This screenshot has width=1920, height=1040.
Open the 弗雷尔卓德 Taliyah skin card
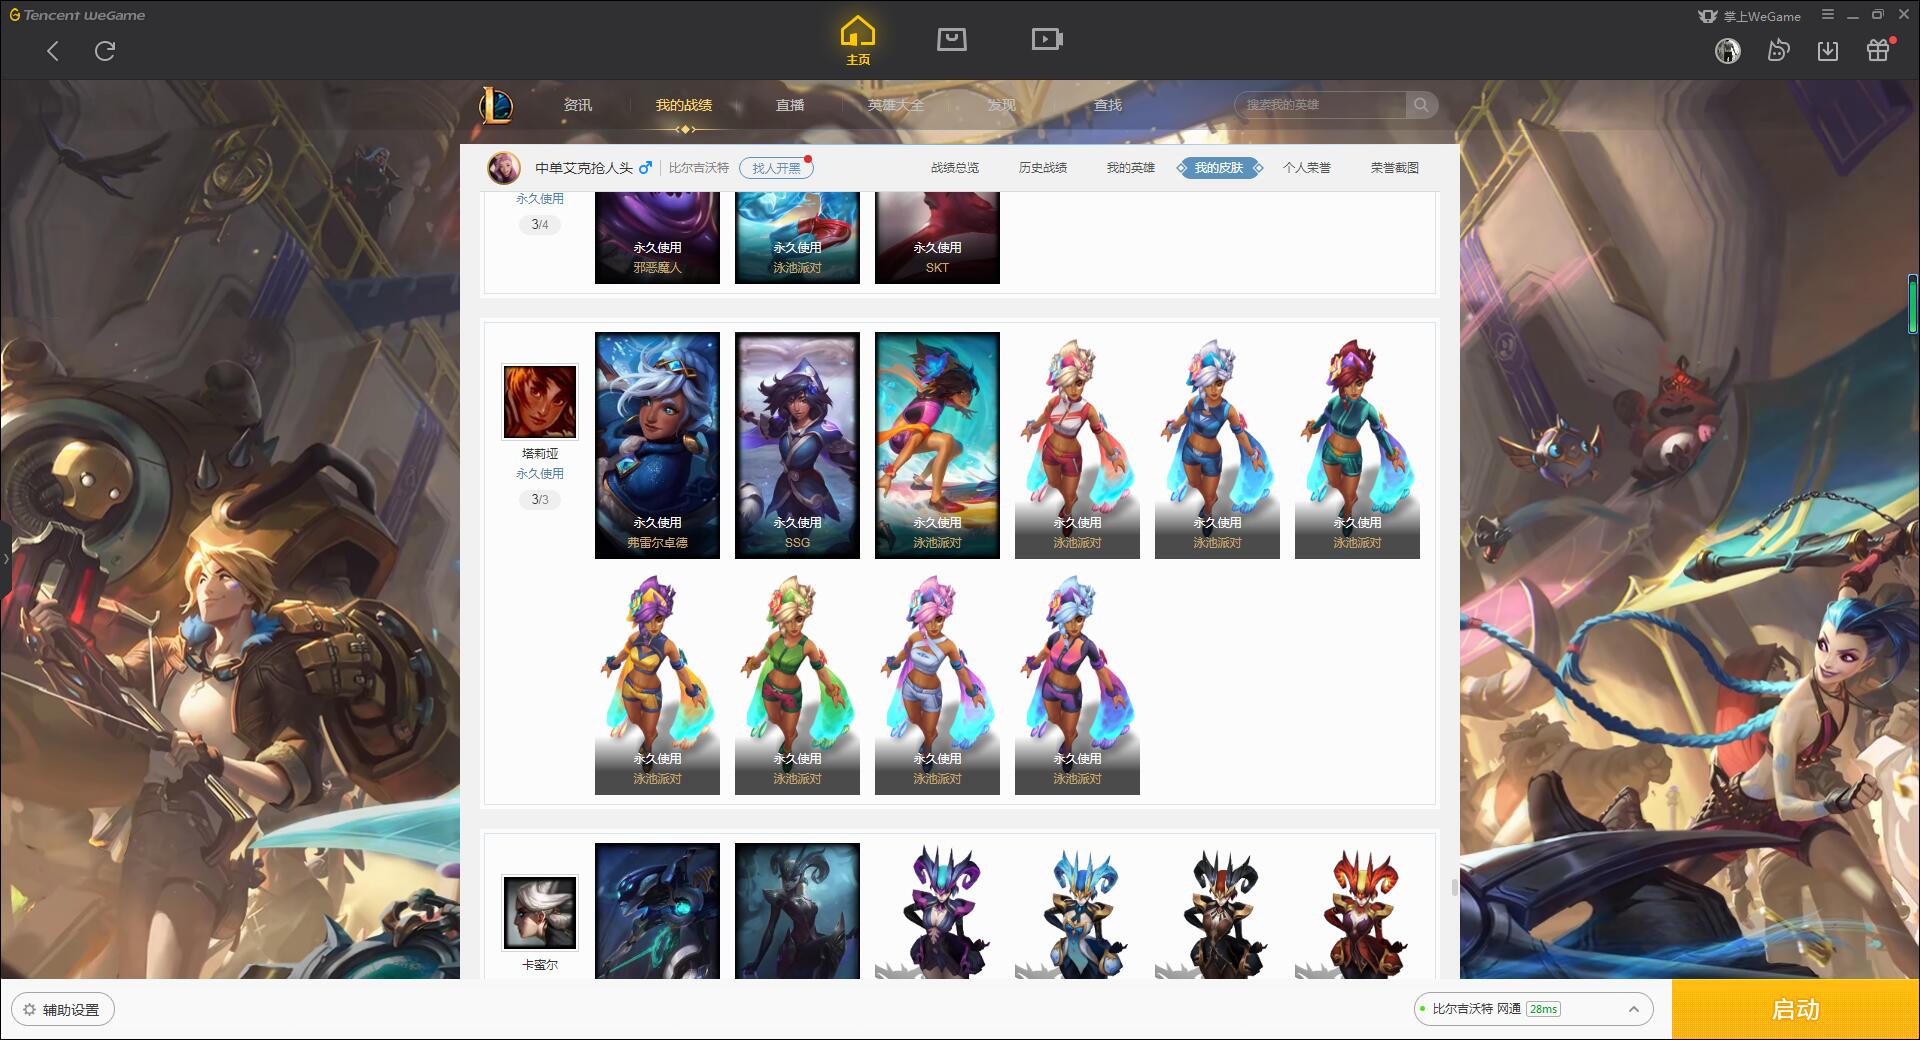click(x=657, y=445)
